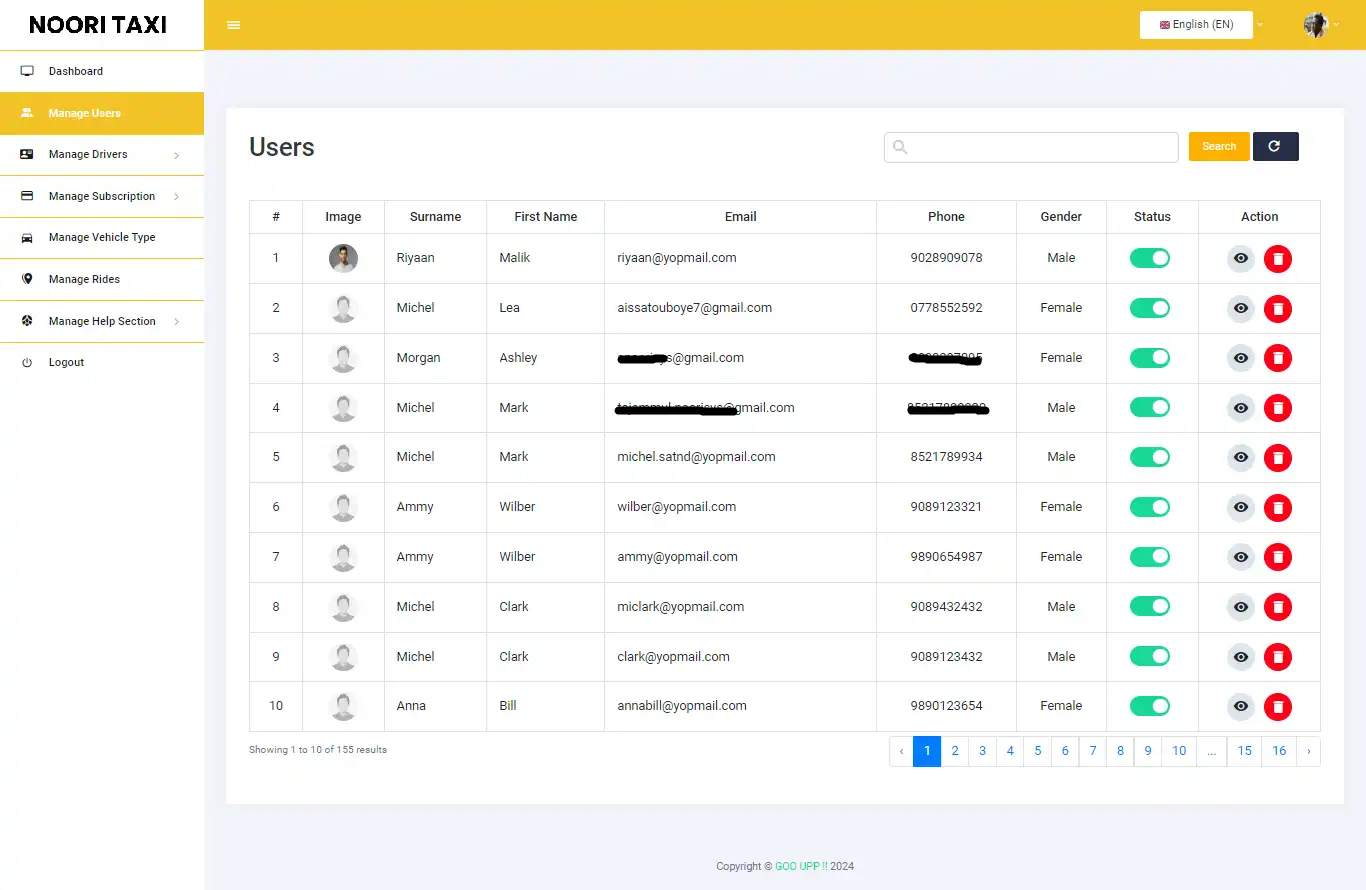Expand the Manage Drivers submenu

pyautogui.click(x=87, y=154)
